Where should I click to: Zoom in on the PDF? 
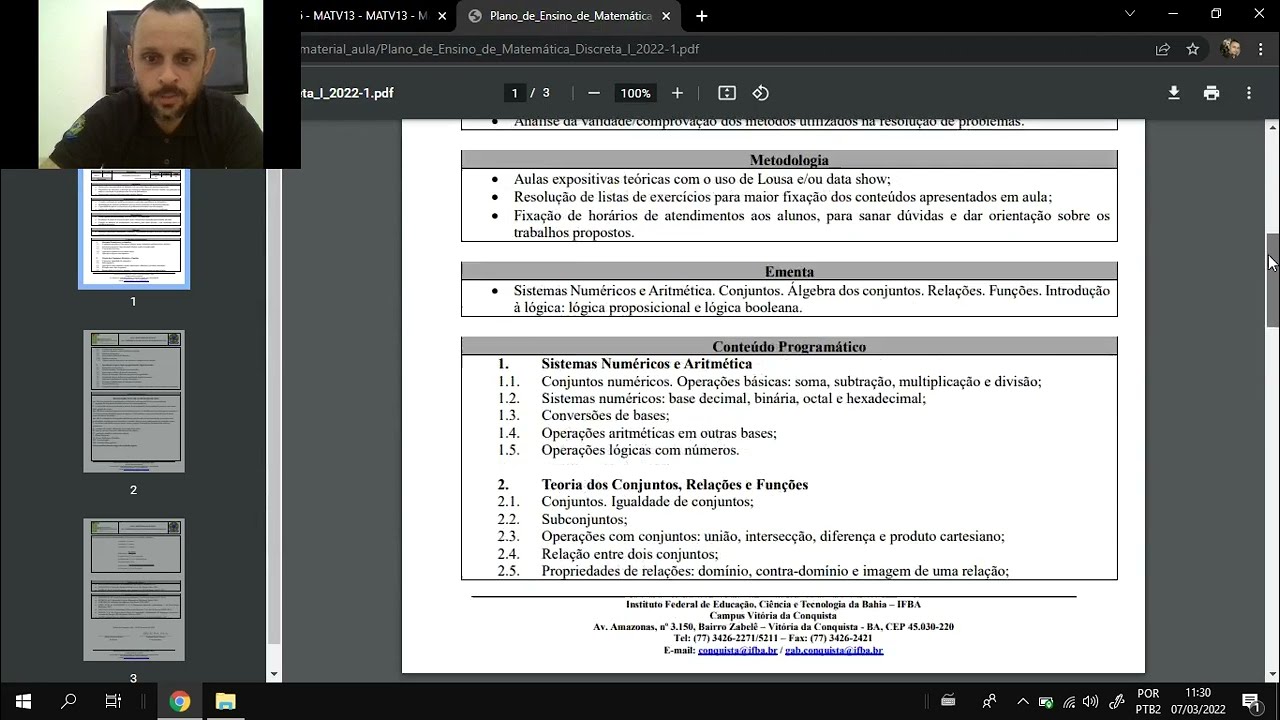click(677, 93)
